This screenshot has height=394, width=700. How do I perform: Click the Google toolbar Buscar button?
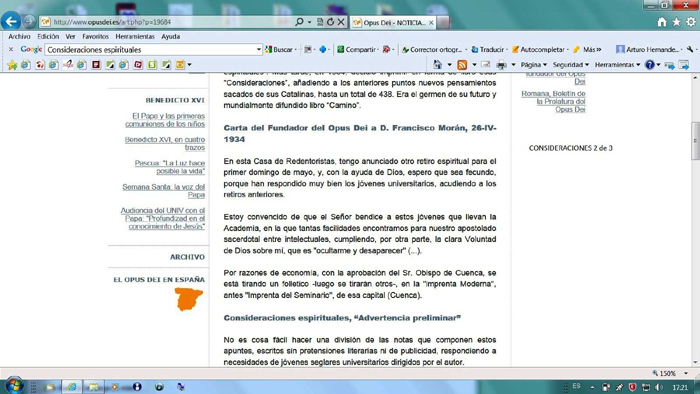click(x=279, y=50)
